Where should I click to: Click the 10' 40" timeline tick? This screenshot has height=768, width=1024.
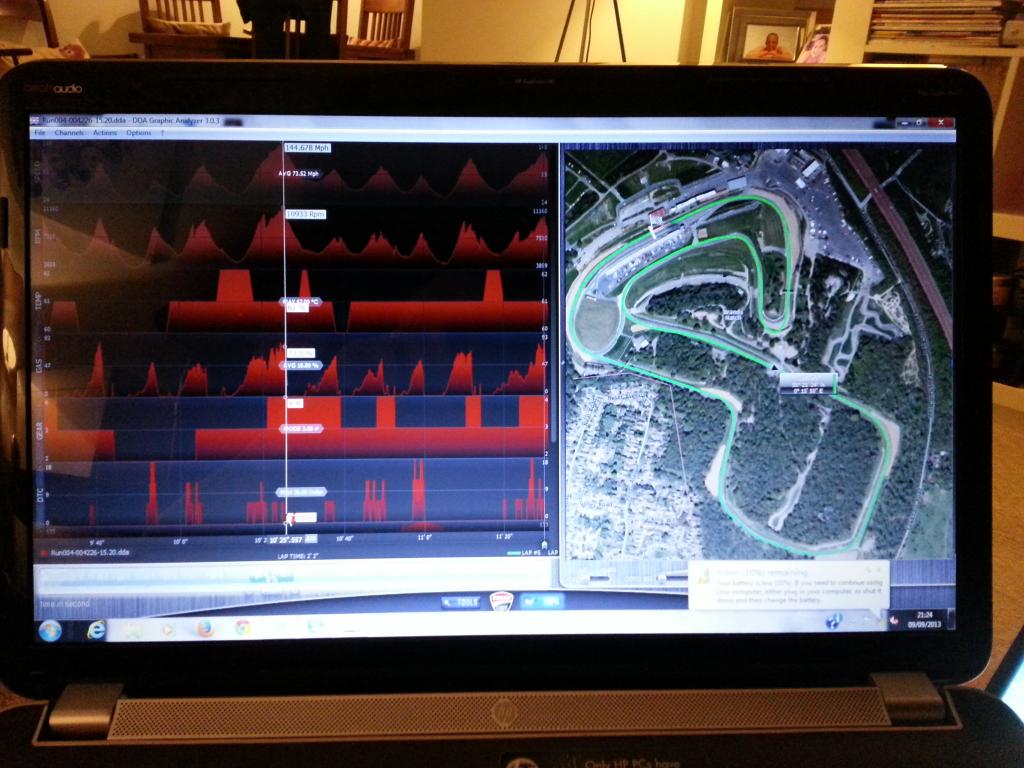click(344, 538)
